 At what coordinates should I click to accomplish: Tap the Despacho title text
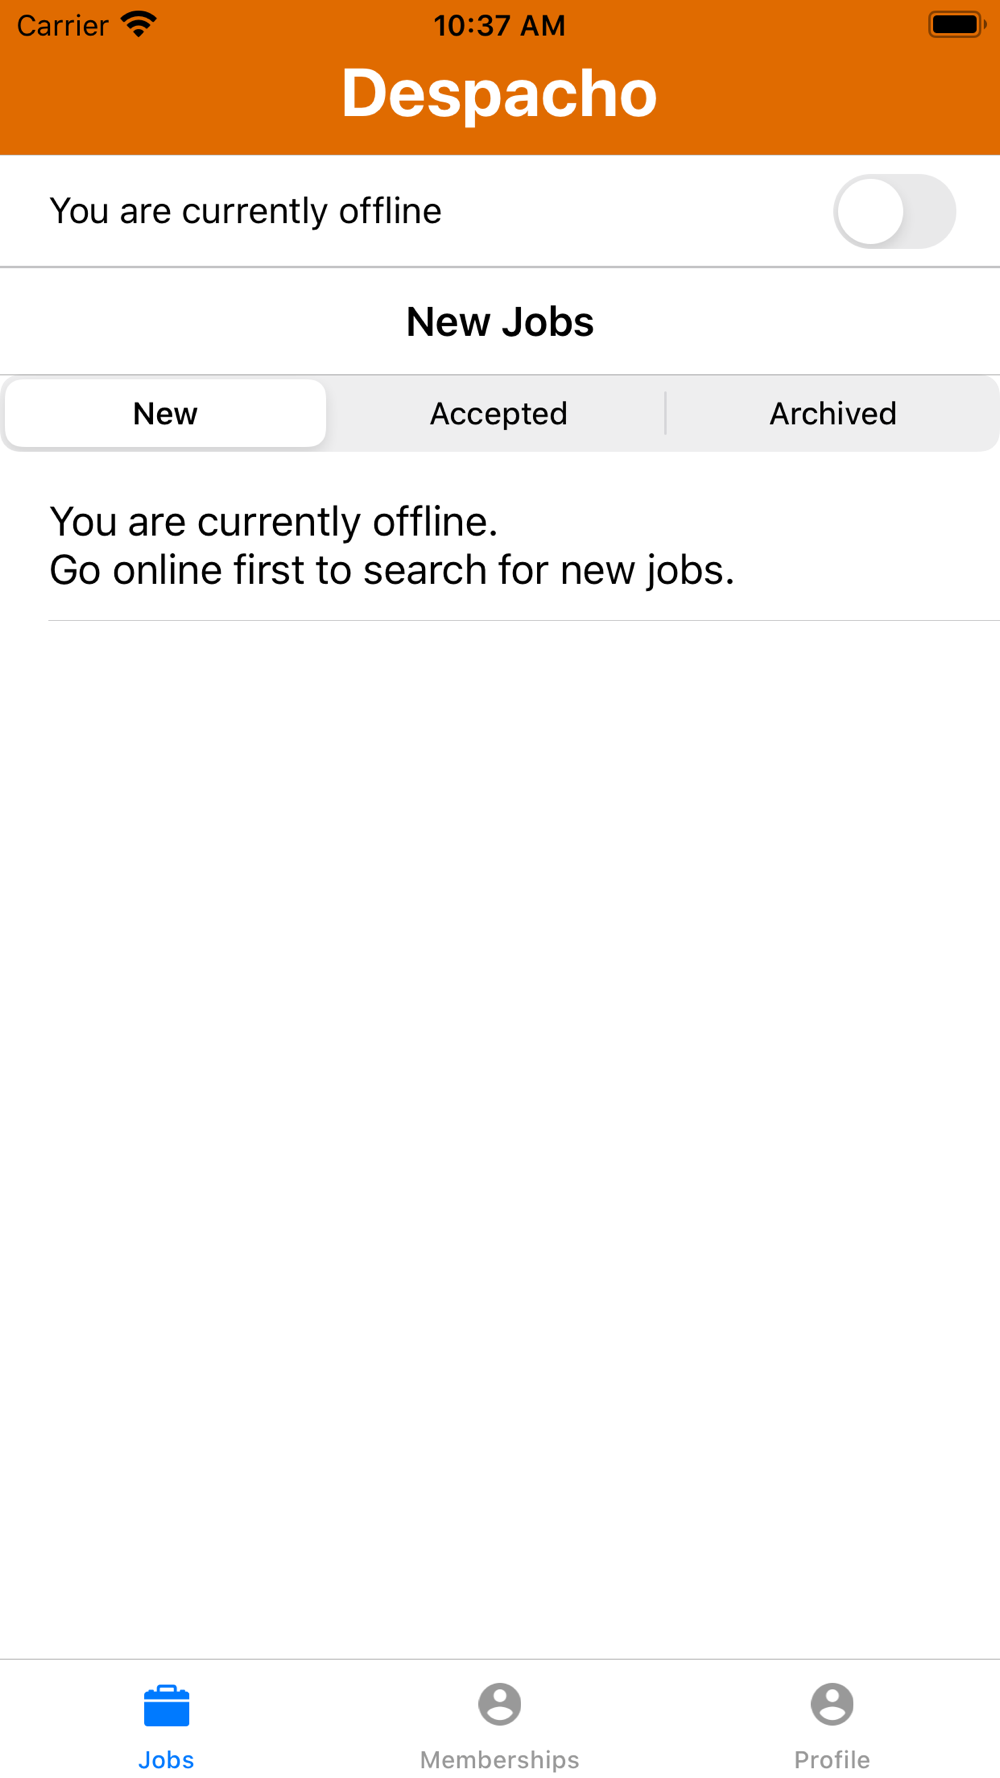coord(499,93)
